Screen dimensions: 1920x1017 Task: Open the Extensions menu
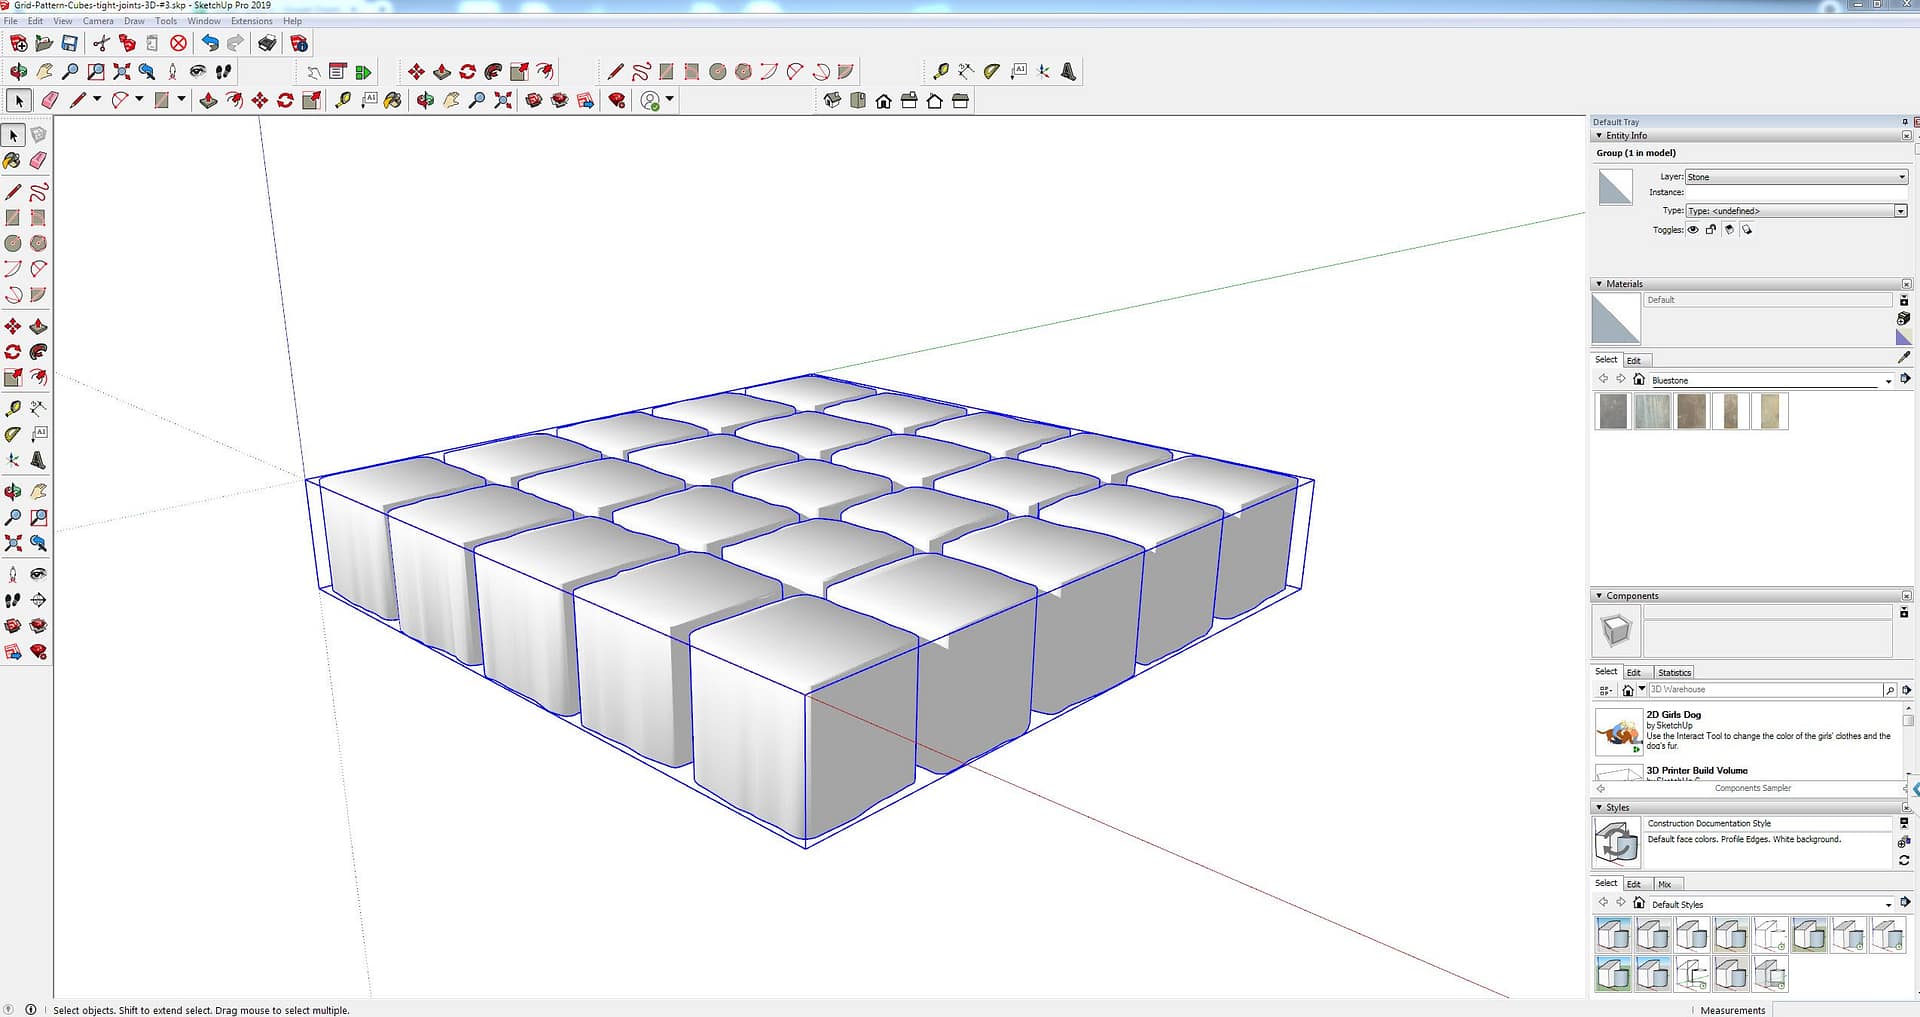[251, 21]
